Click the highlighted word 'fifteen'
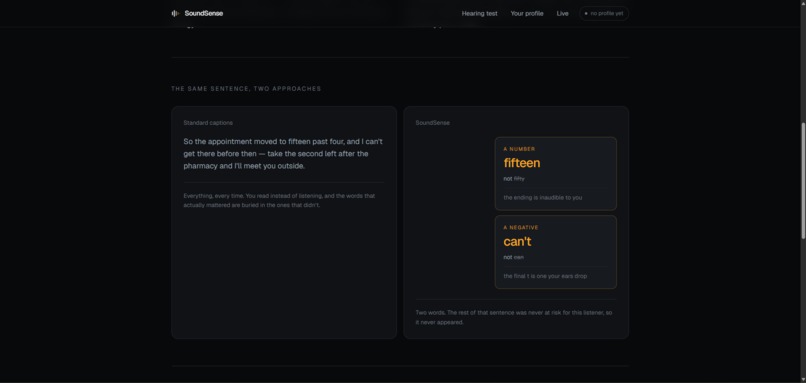This screenshot has width=806, height=383. click(522, 163)
